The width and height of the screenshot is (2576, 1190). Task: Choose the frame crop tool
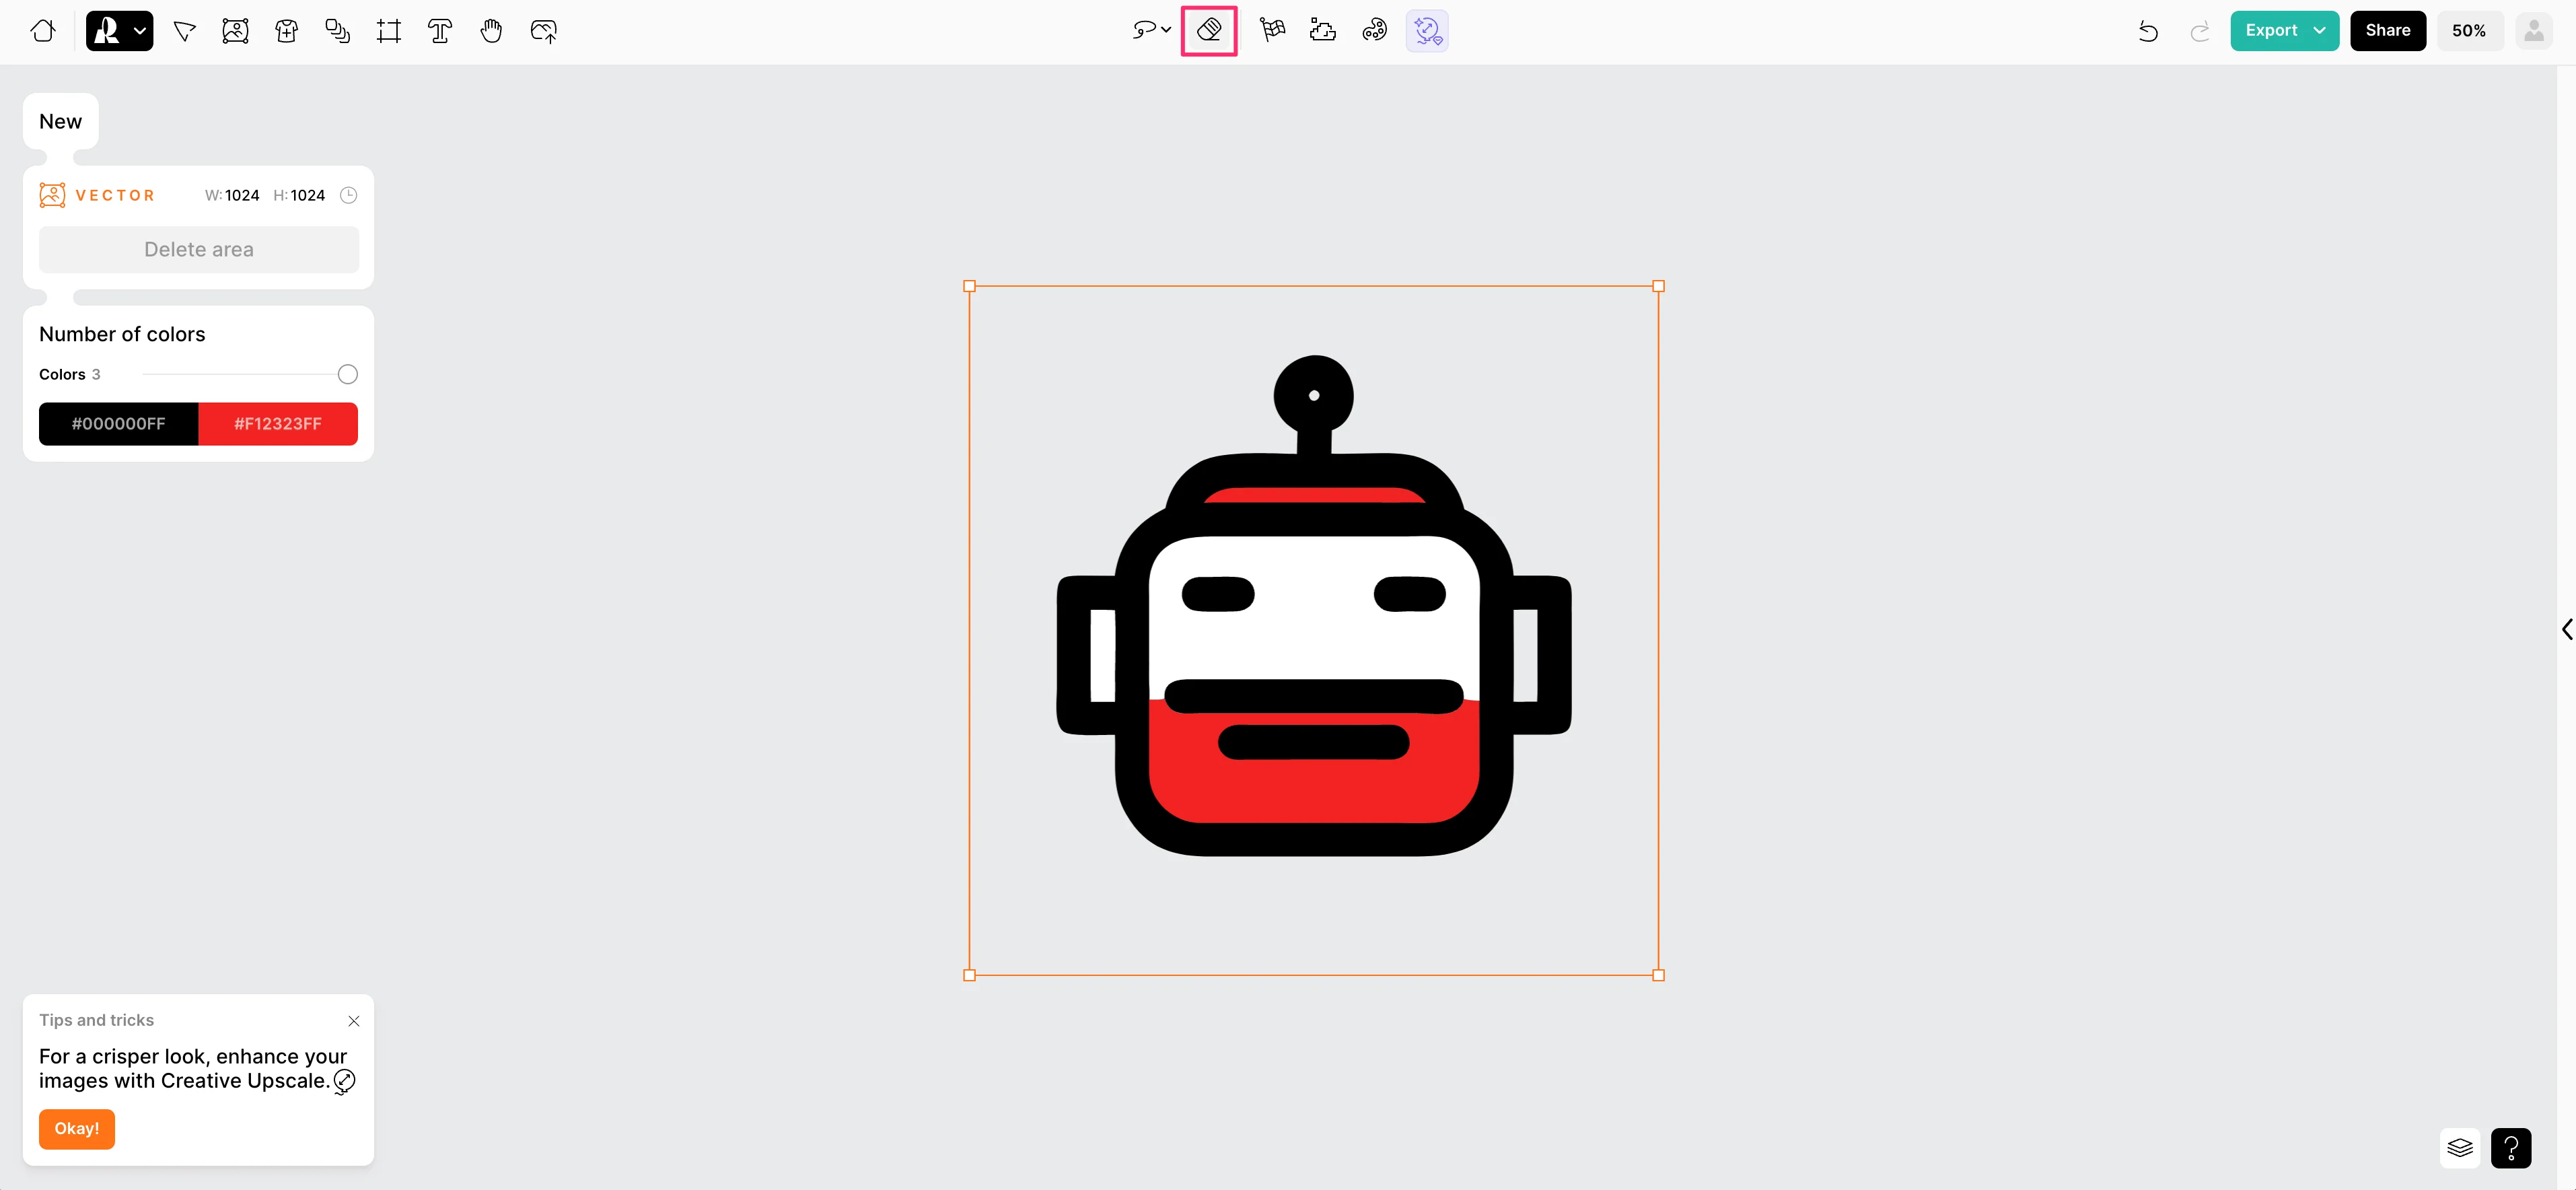coord(389,31)
